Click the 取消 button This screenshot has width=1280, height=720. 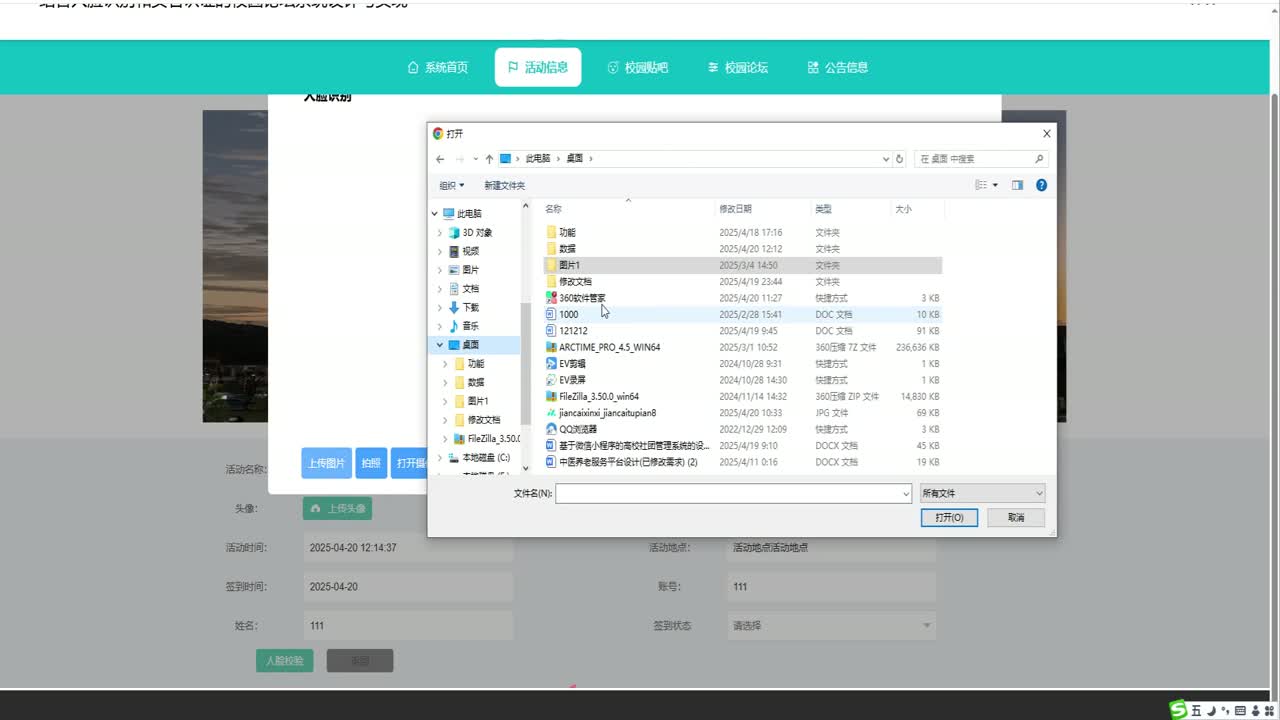point(1016,517)
